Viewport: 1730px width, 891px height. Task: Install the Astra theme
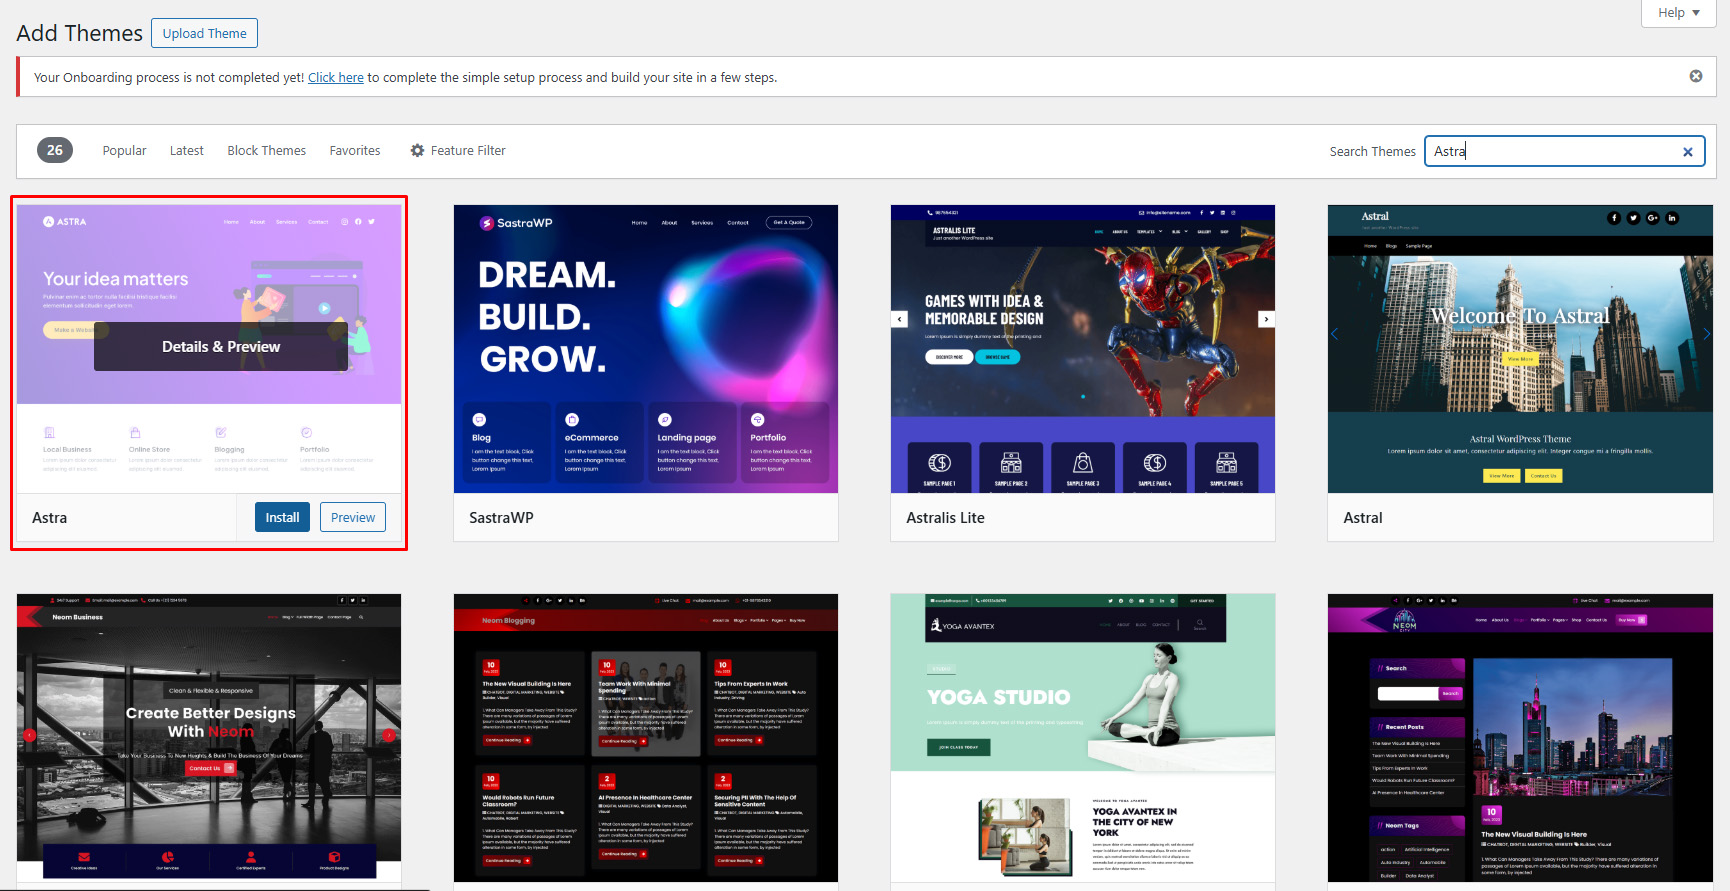click(x=282, y=517)
